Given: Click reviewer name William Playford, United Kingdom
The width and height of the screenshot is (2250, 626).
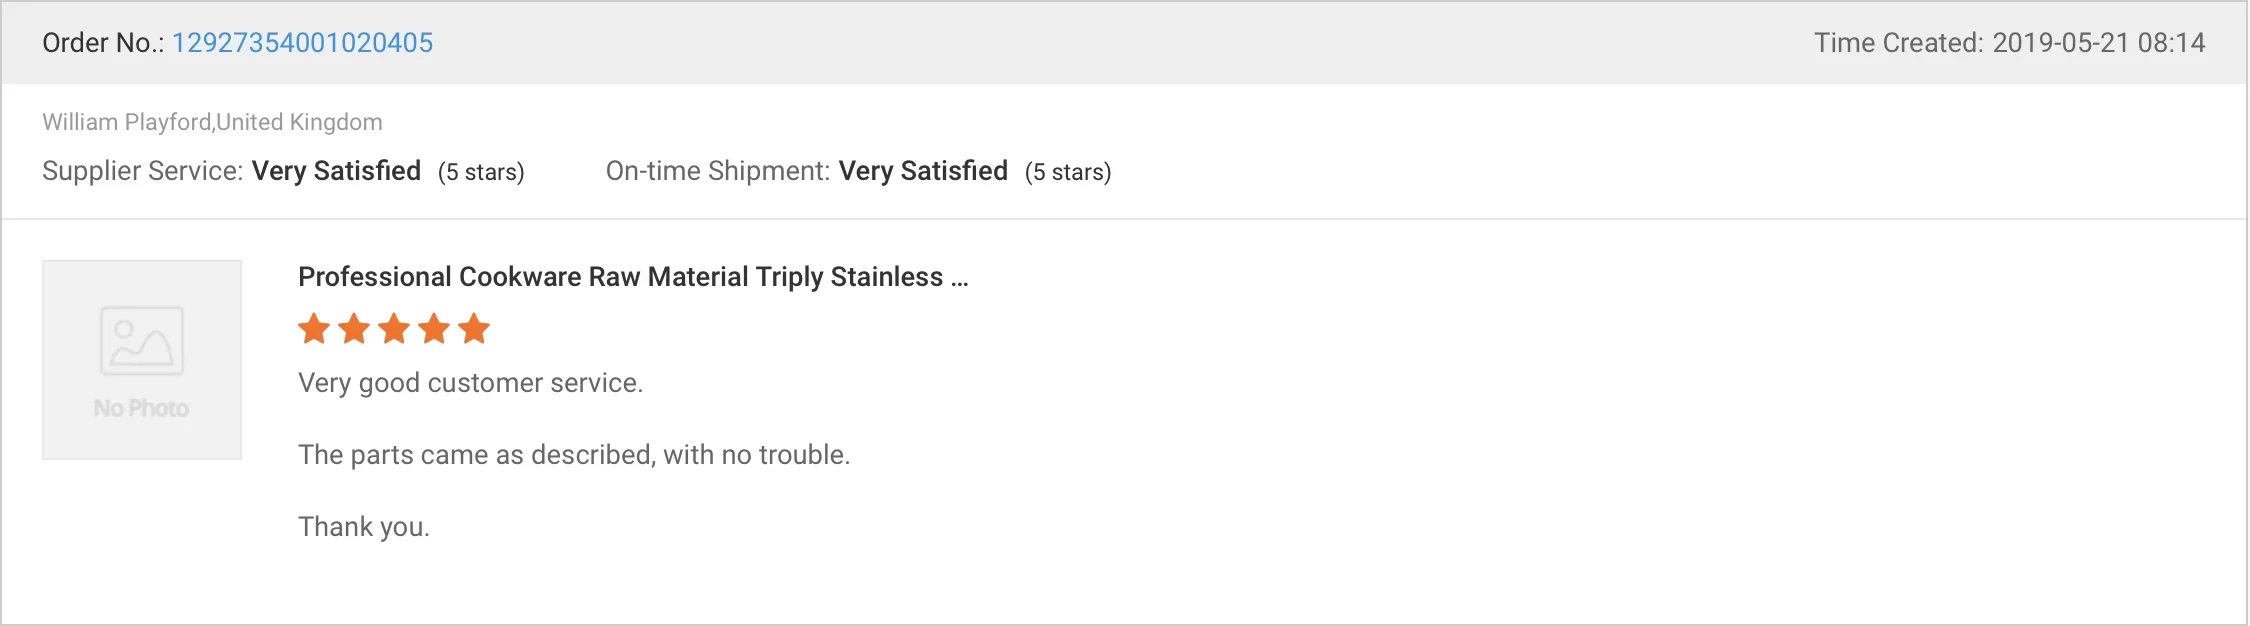Looking at the screenshot, I should tap(212, 122).
